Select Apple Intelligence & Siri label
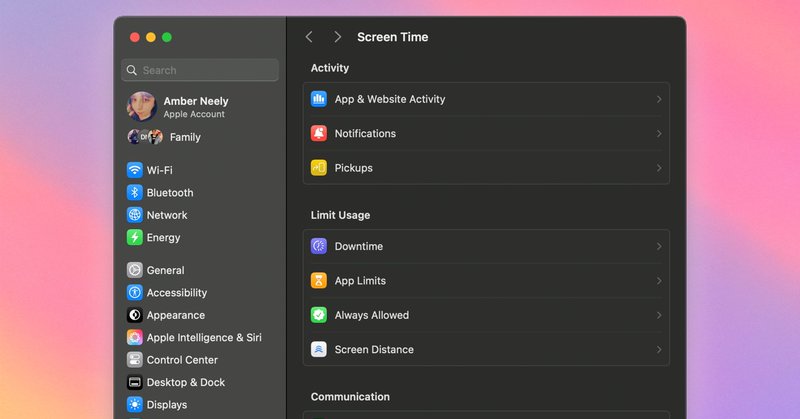 204,337
